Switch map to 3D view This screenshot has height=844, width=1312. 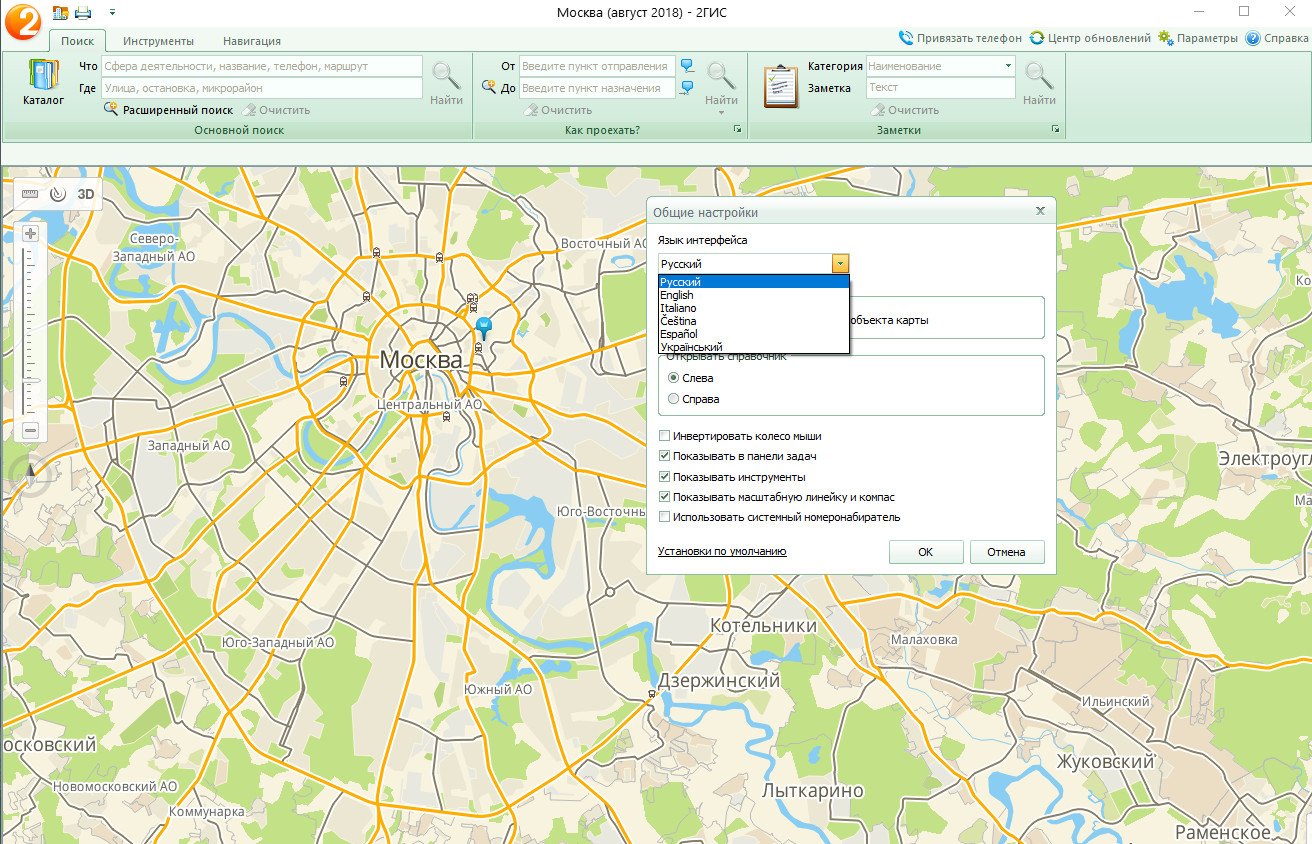point(86,194)
